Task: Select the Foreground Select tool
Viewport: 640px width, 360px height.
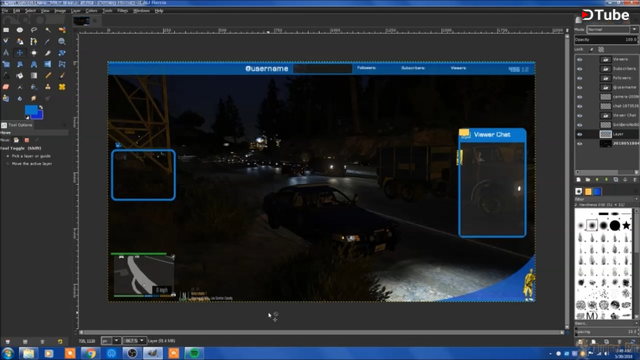Action: pyautogui.click(x=20, y=41)
